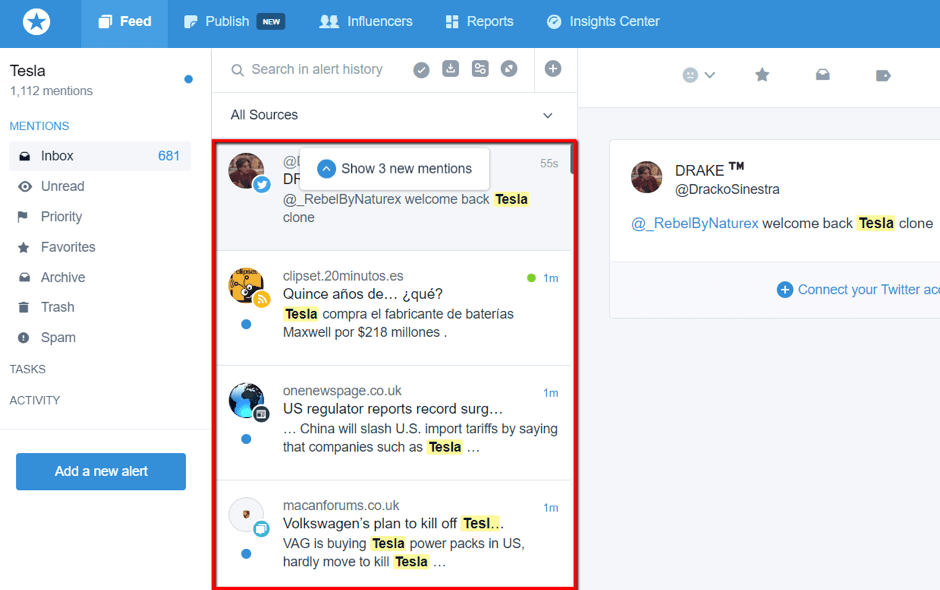Viewport: 940px width, 590px height.
Task: Collapse the MENTIONS section header
Action: [40, 127]
